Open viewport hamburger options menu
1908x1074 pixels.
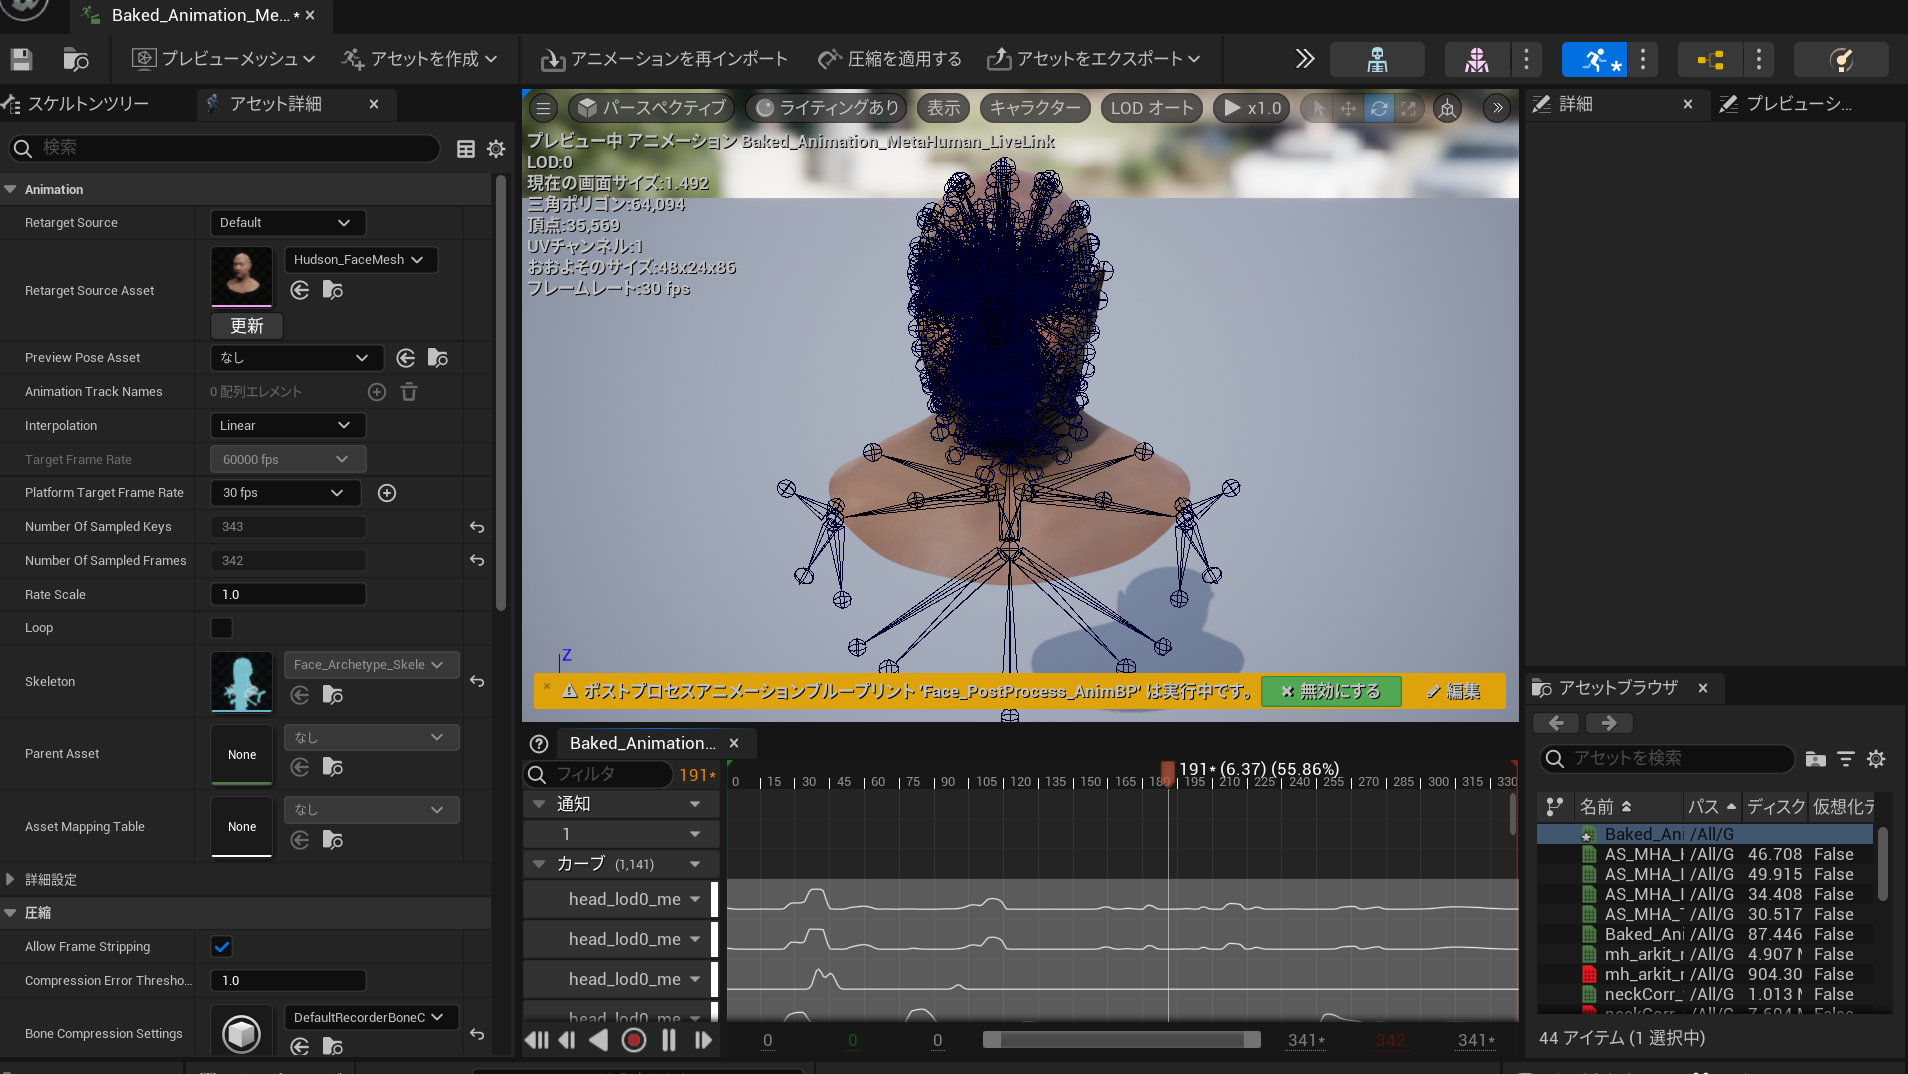(x=543, y=108)
